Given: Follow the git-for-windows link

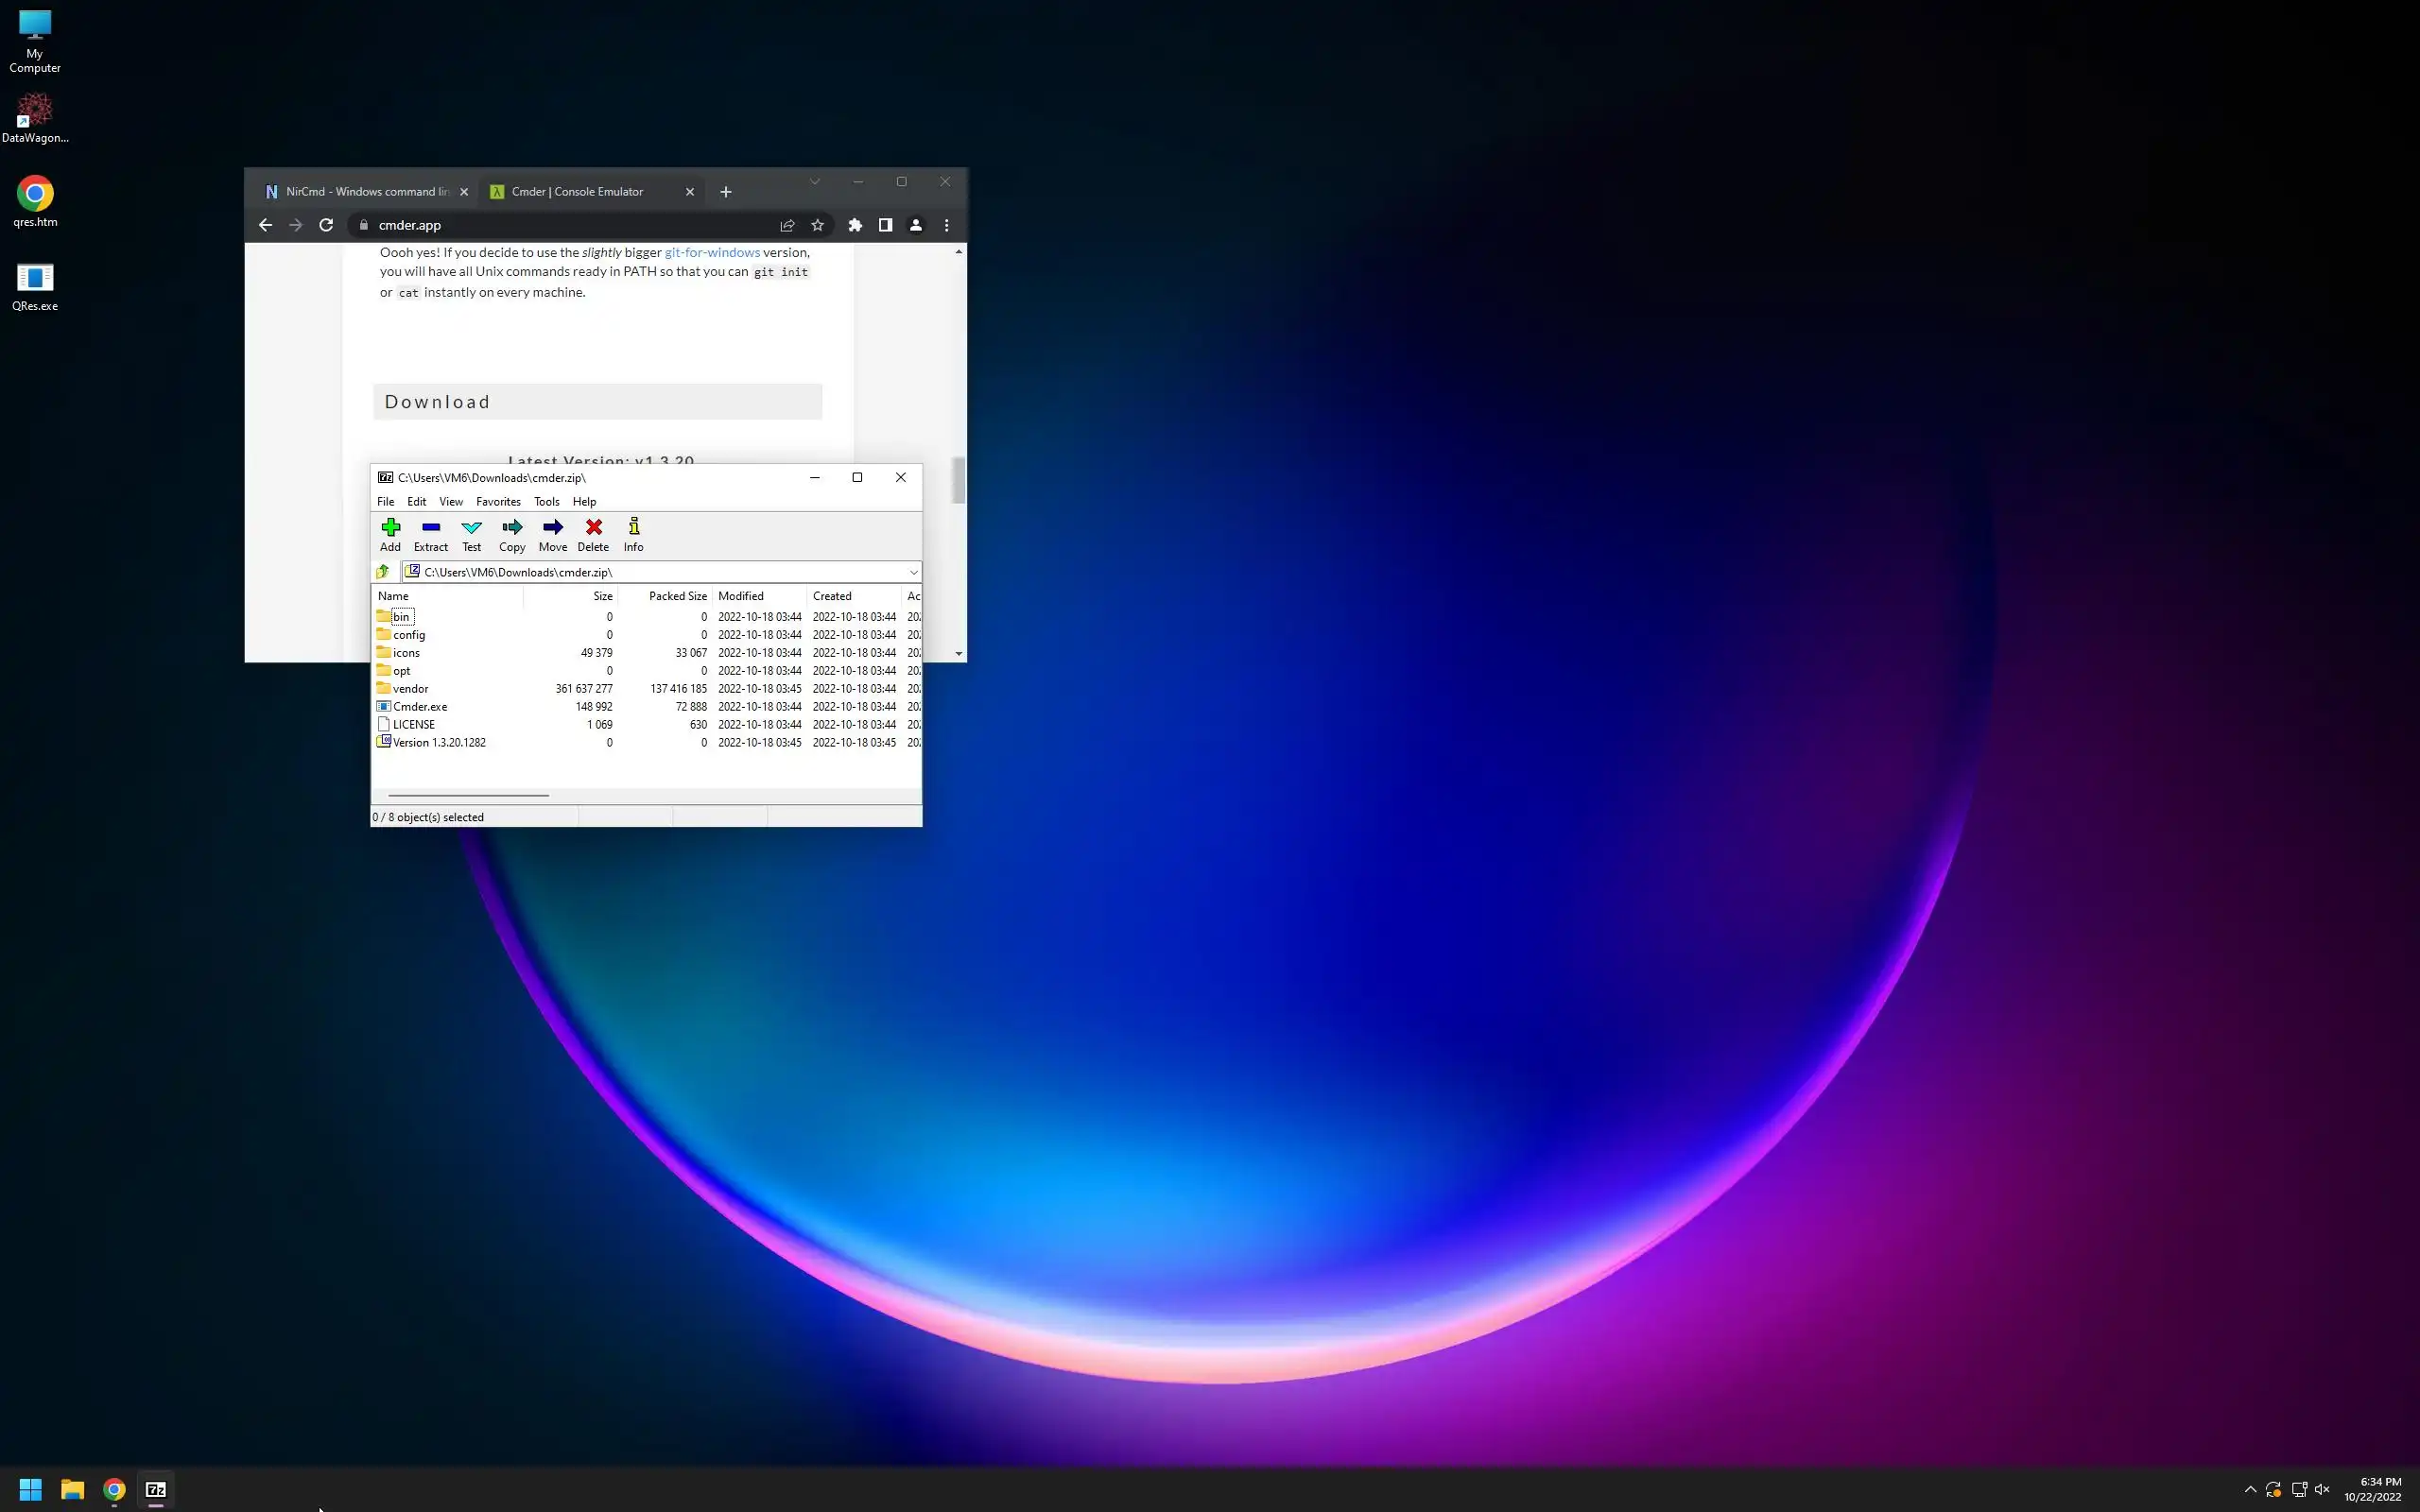Looking at the screenshot, I should click(x=711, y=252).
